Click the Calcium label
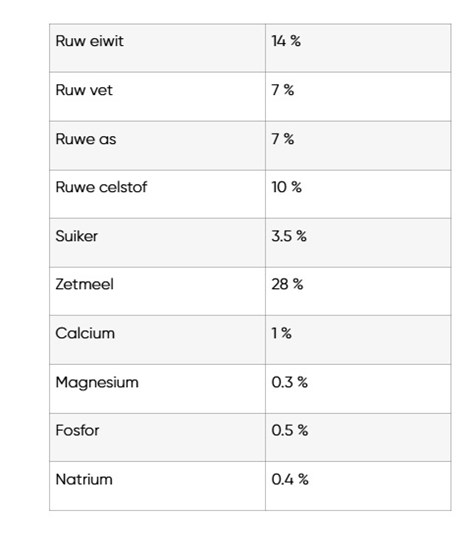Viewport: 475px width, 560px height. click(85, 333)
